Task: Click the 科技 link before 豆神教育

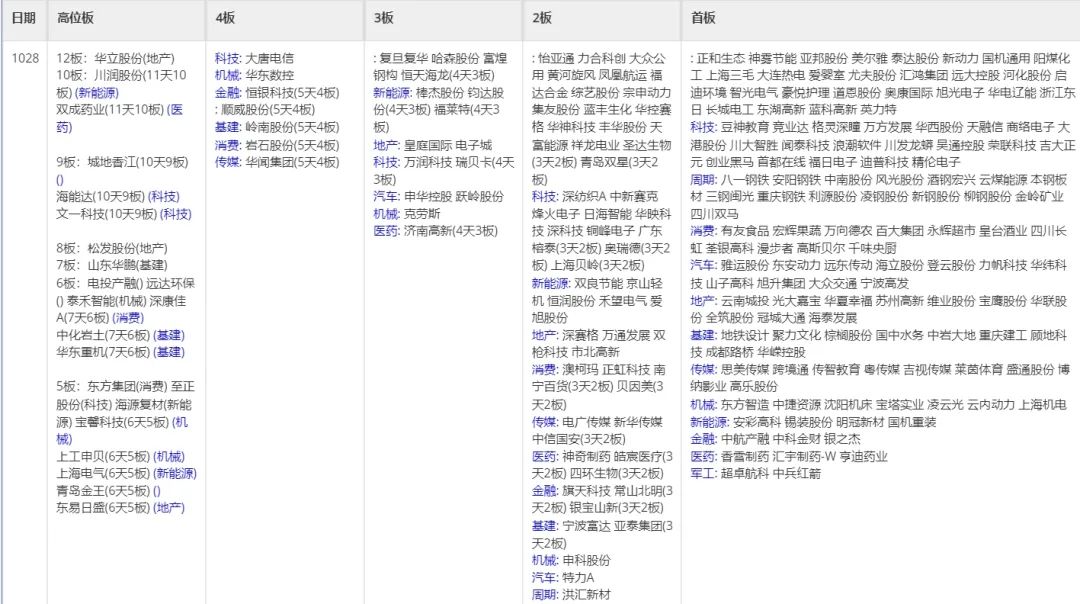Action: click(x=703, y=127)
